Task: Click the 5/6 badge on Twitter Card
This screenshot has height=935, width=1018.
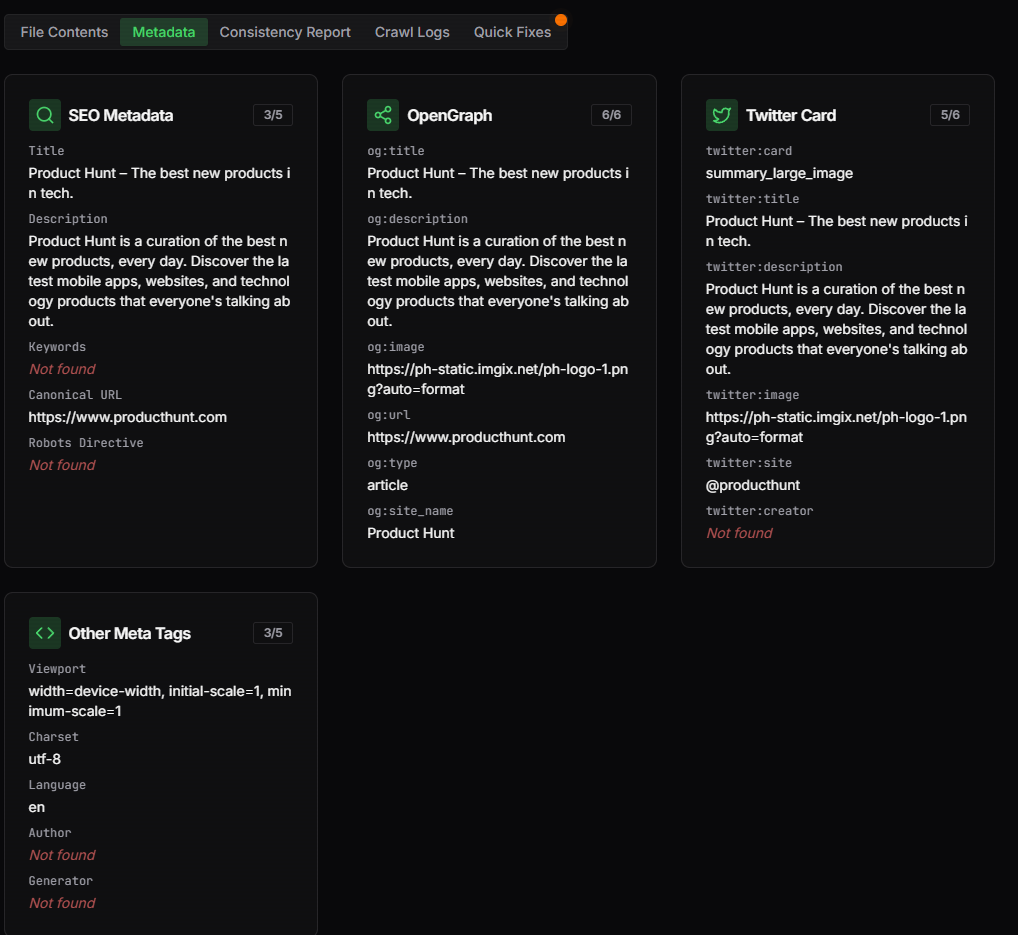Action: pos(950,115)
